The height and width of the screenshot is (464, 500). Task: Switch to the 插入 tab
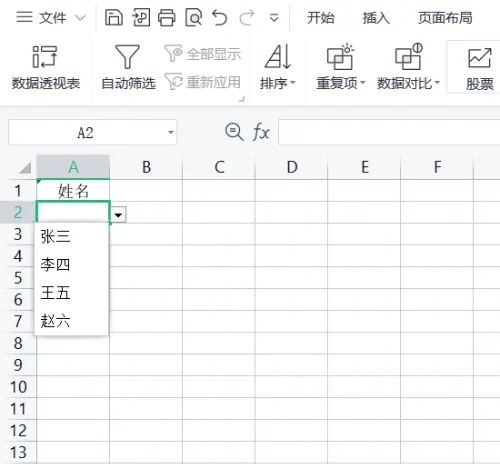pyautogui.click(x=376, y=18)
